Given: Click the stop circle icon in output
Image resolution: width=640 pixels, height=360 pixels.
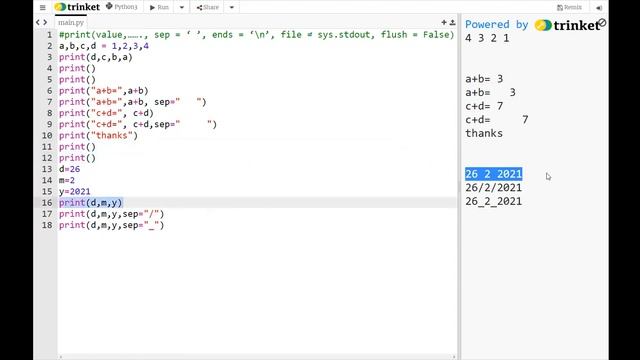Looking at the screenshot, I should 602,23.
